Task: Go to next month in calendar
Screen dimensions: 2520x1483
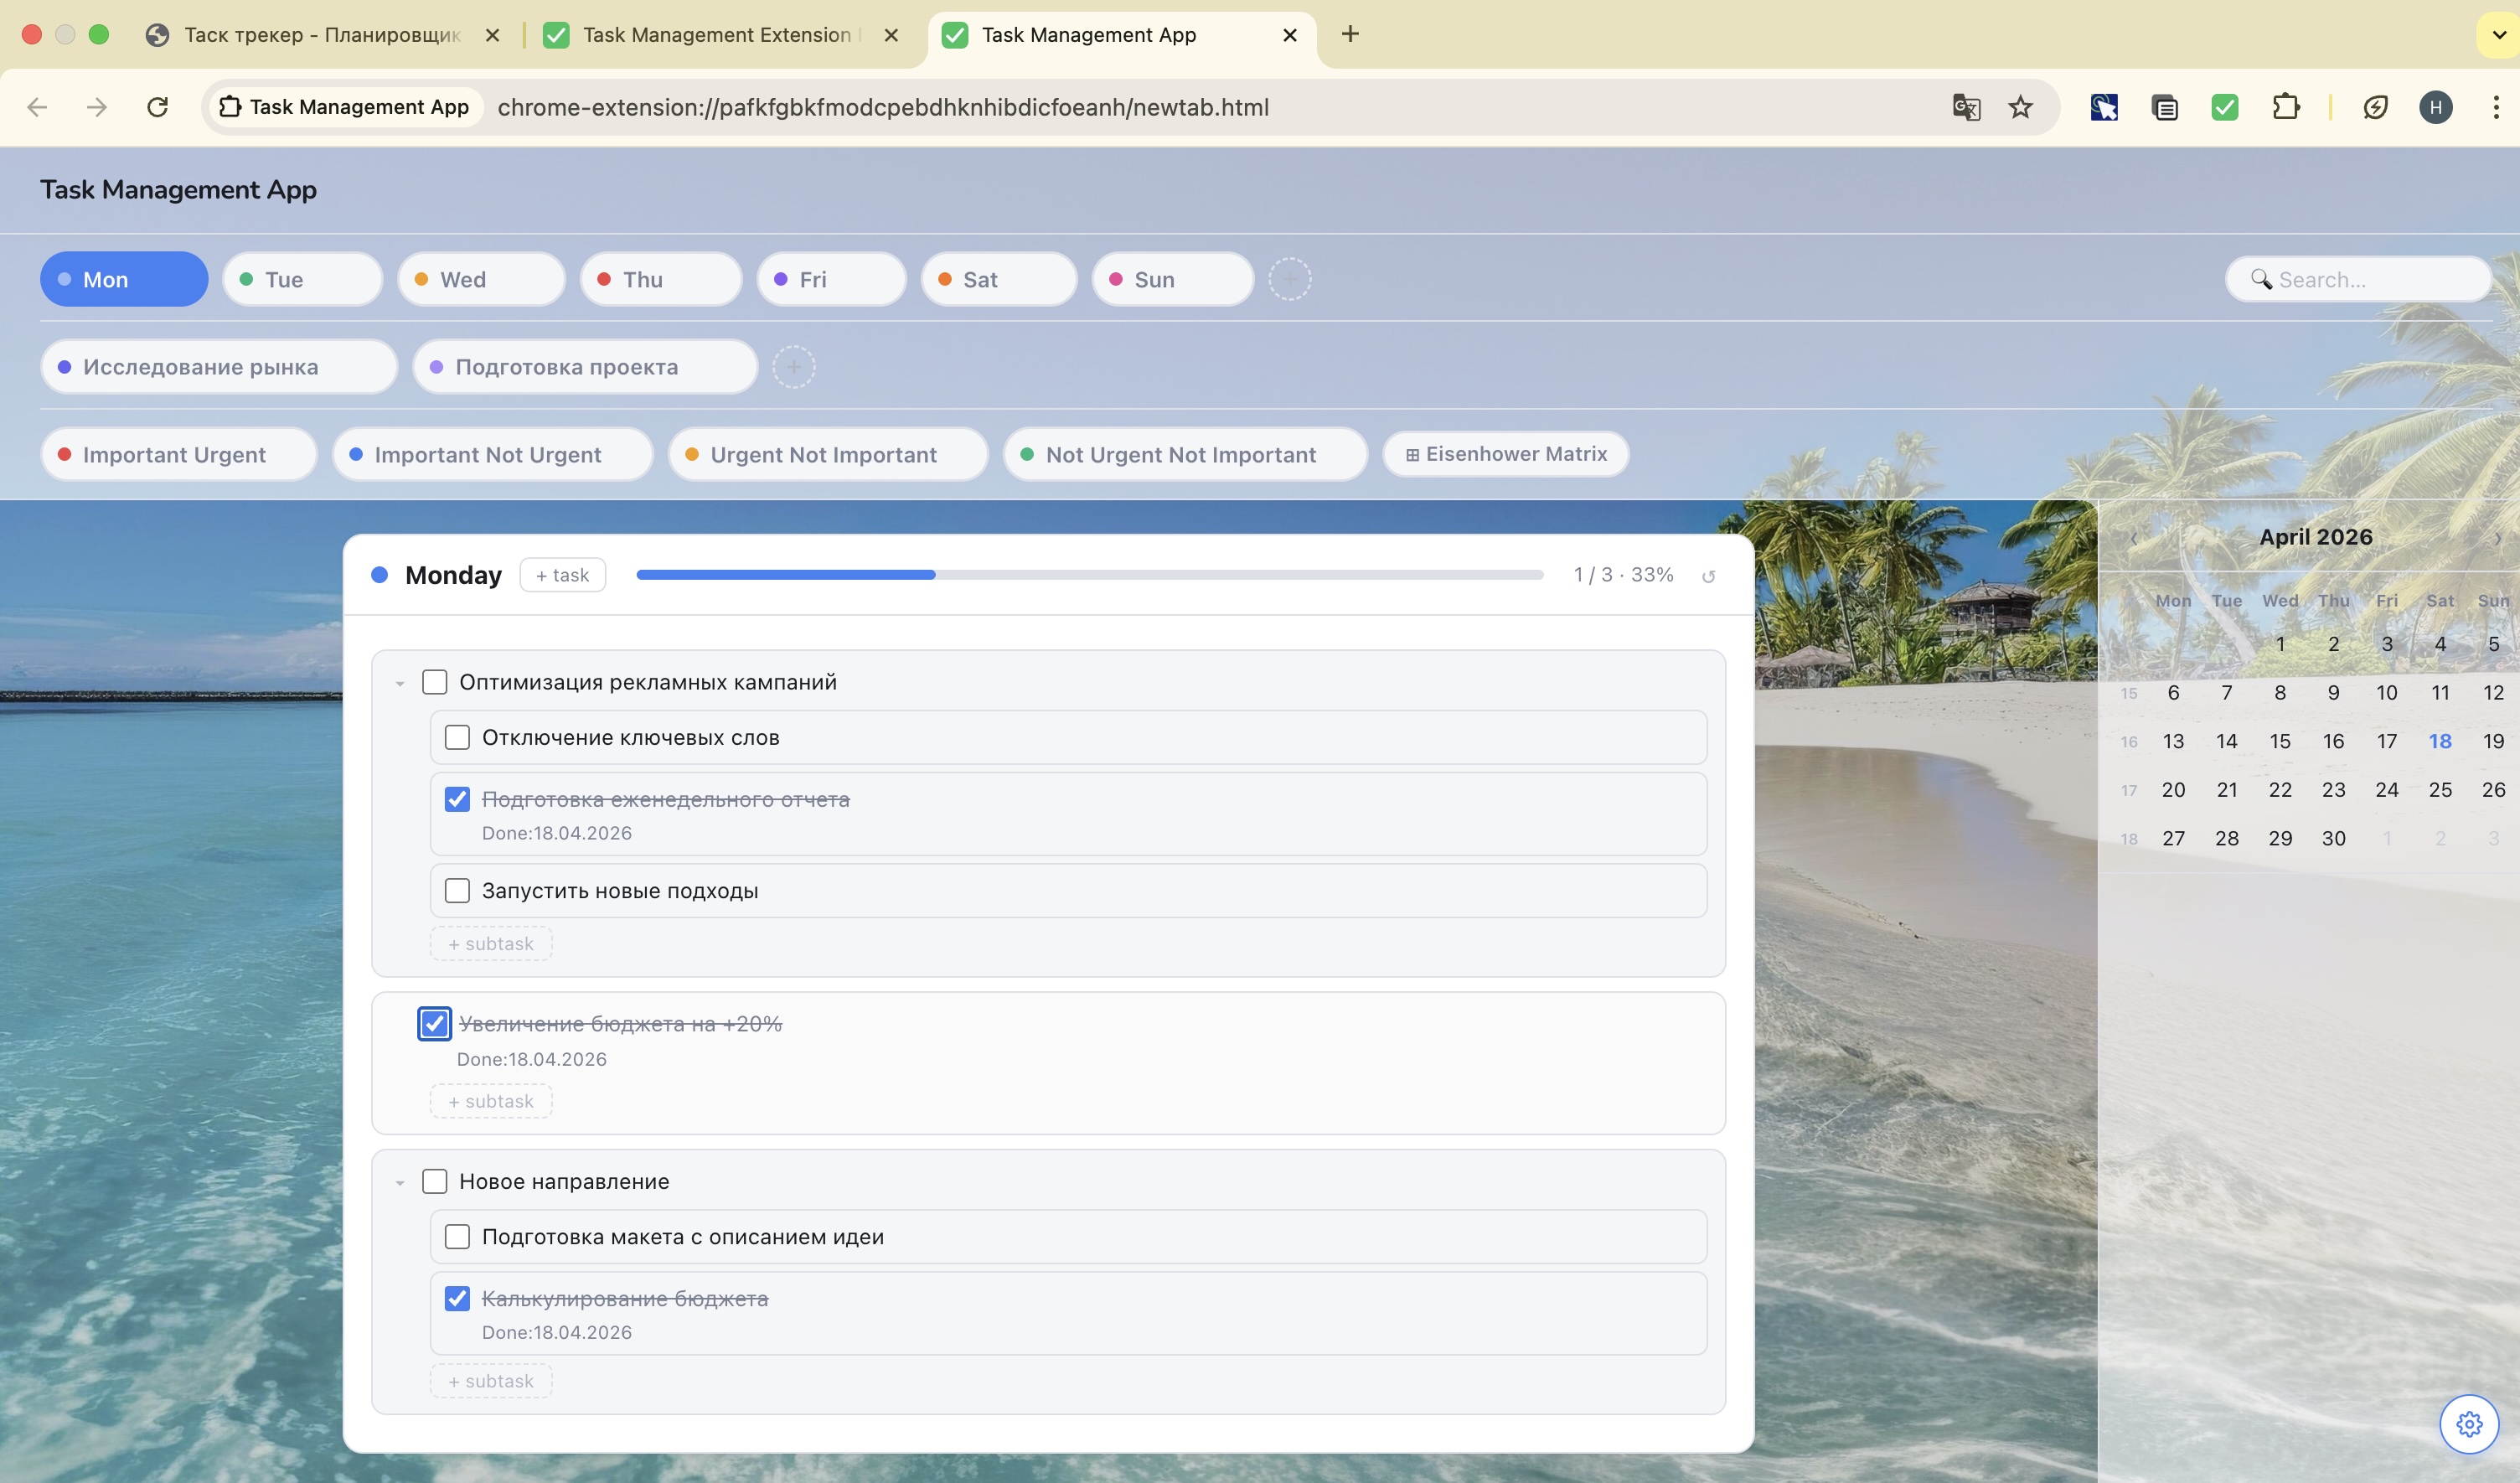Action: coord(2497,538)
